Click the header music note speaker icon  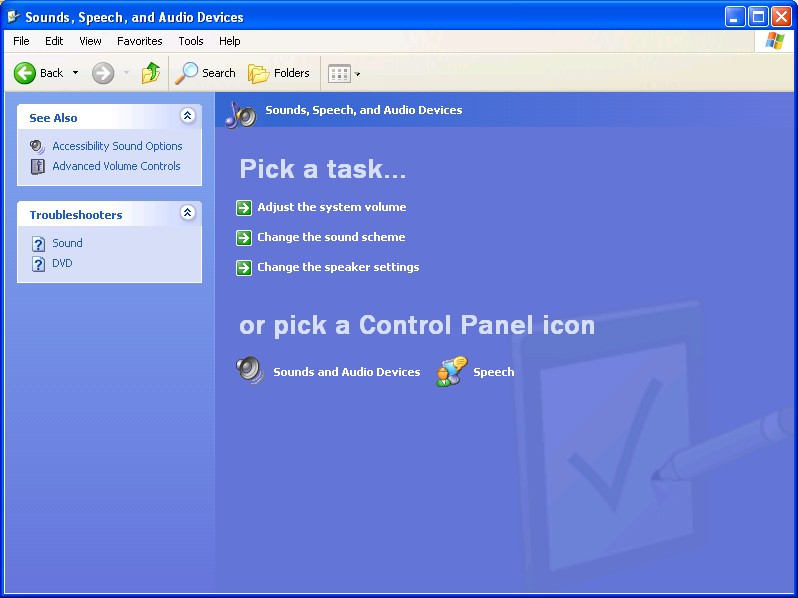[x=241, y=114]
